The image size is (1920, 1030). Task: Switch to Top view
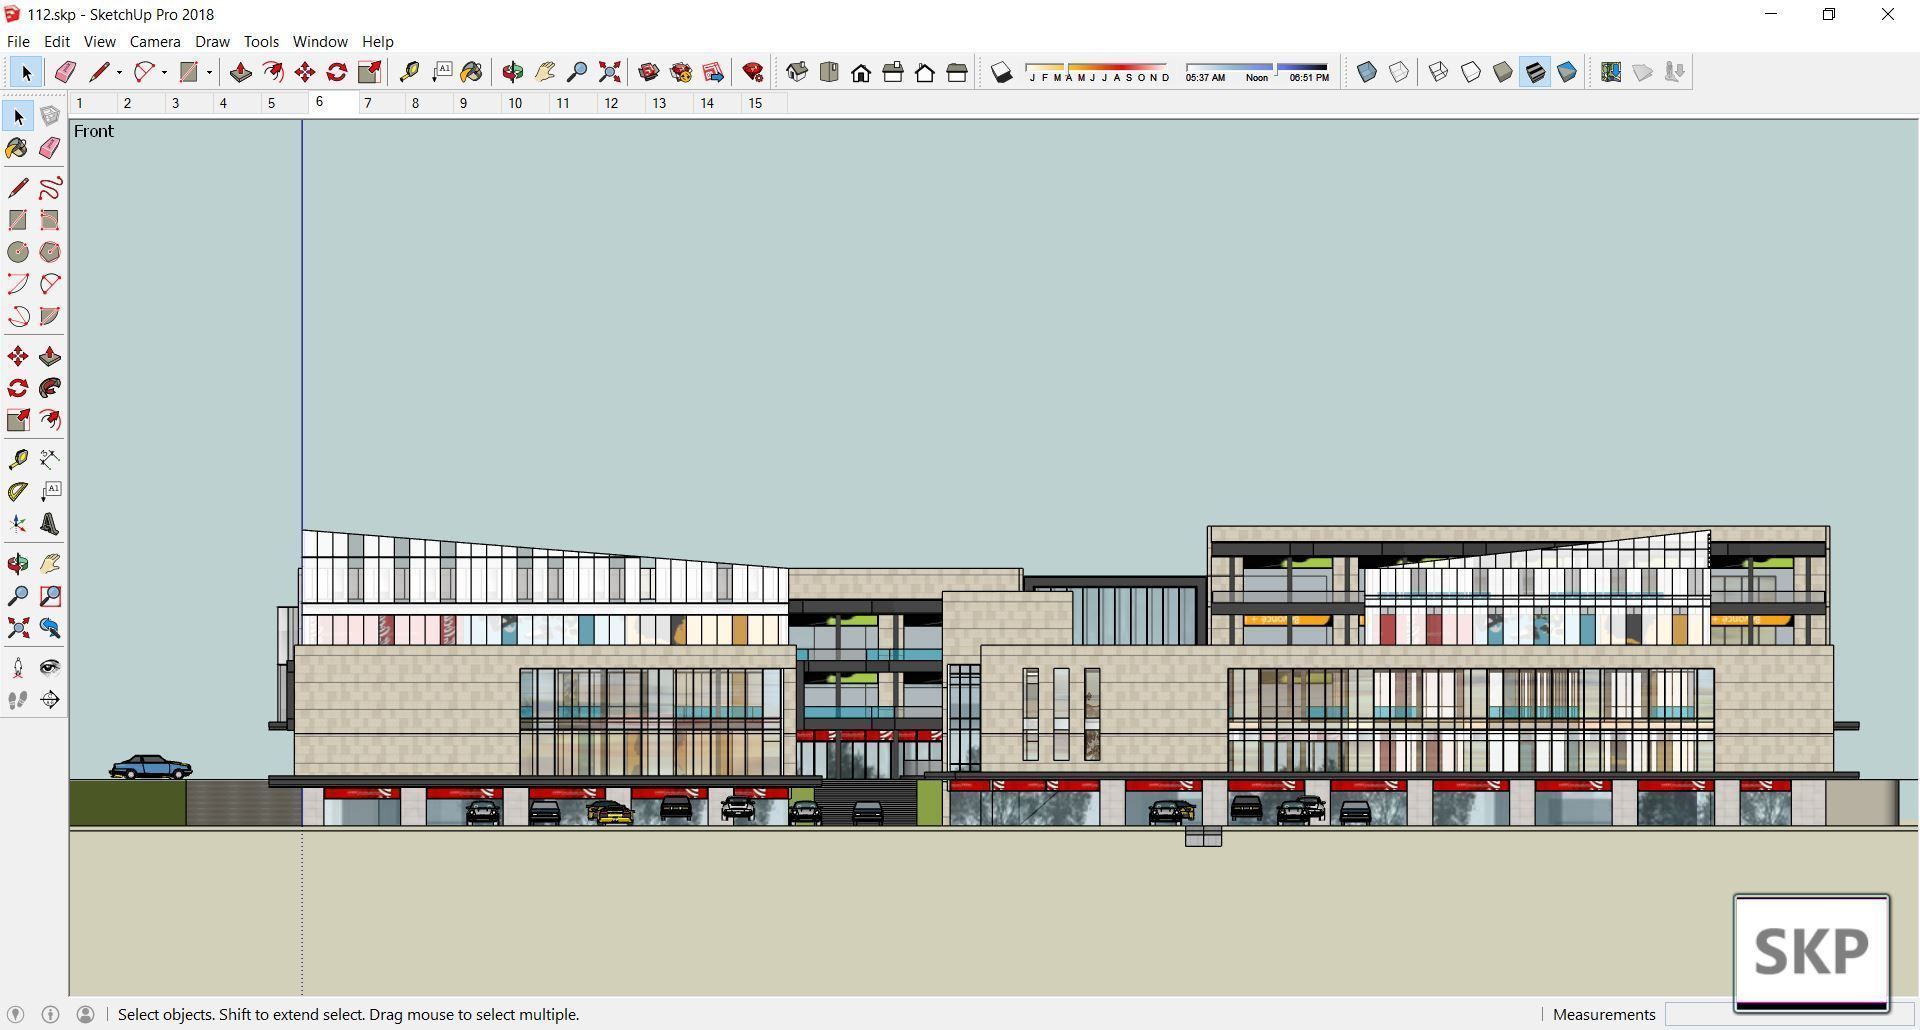point(829,72)
